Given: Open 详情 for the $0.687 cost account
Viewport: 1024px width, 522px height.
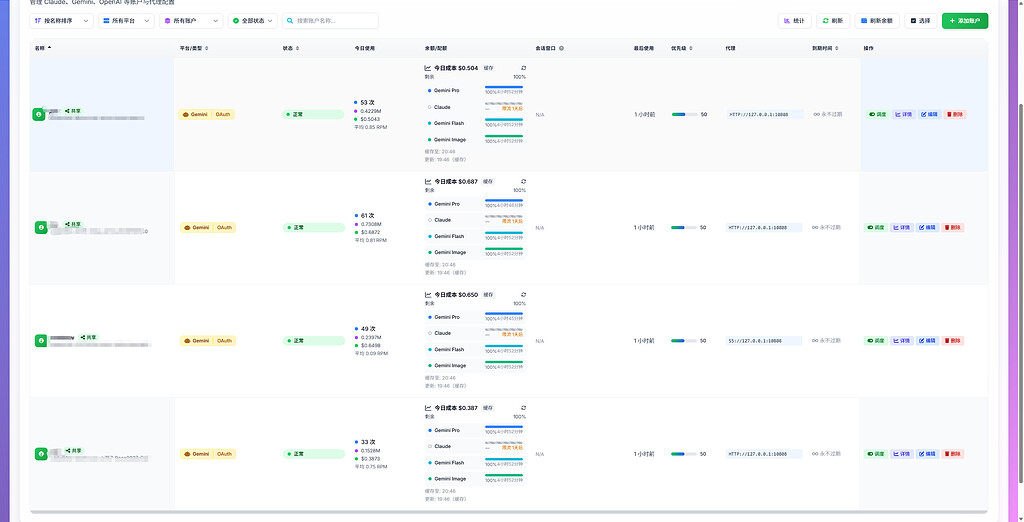Looking at the screenshot, I should tap(902, 227).
